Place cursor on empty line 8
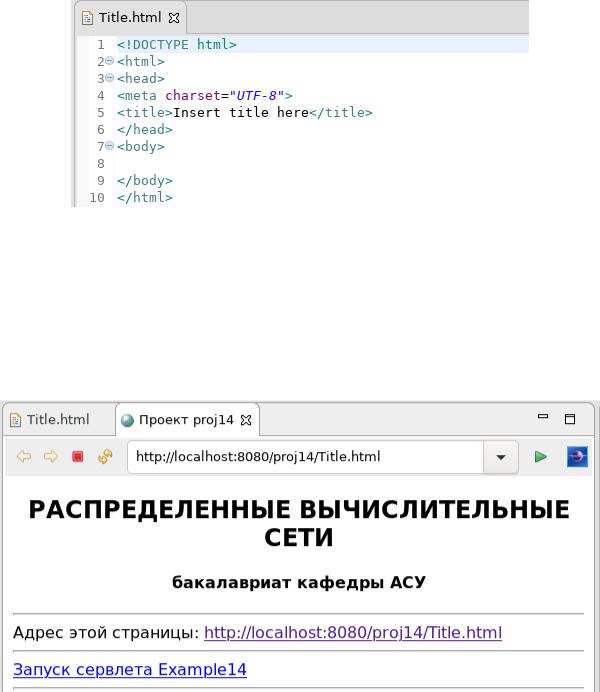 [x=321, y=163]
